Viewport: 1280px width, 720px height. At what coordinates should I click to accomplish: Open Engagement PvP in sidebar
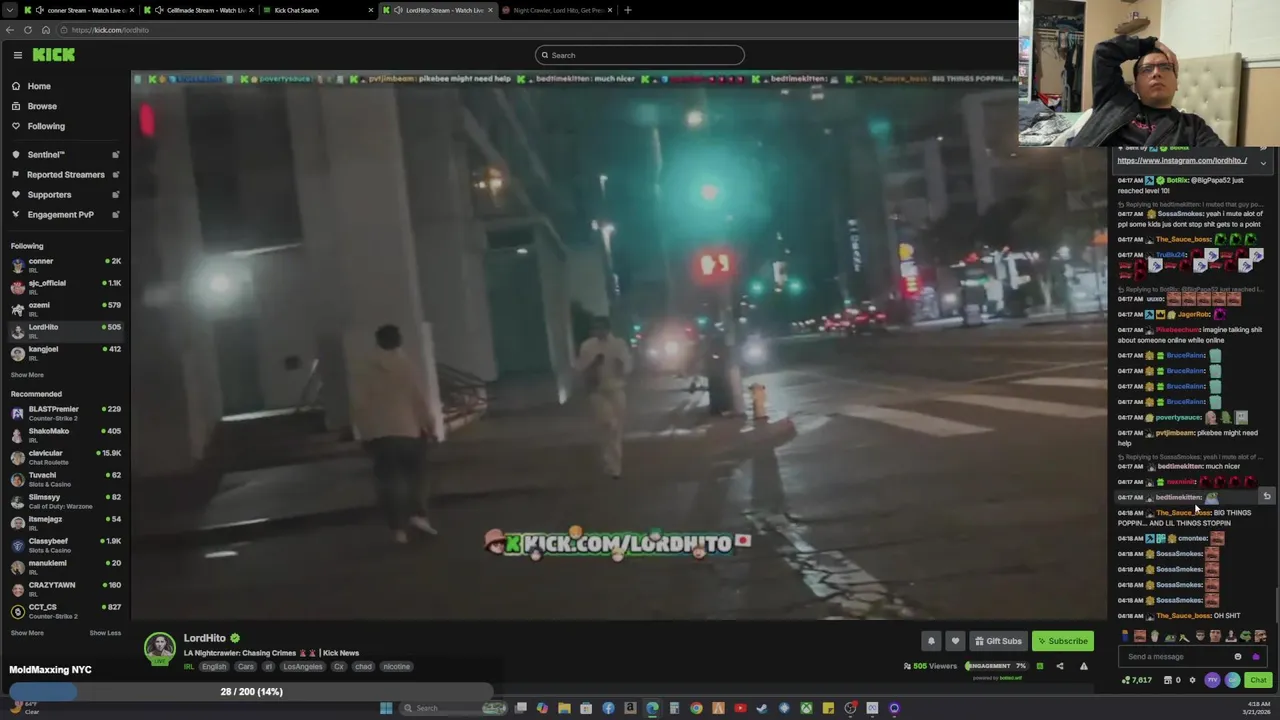pyautogui.click(x=60, y=214)
